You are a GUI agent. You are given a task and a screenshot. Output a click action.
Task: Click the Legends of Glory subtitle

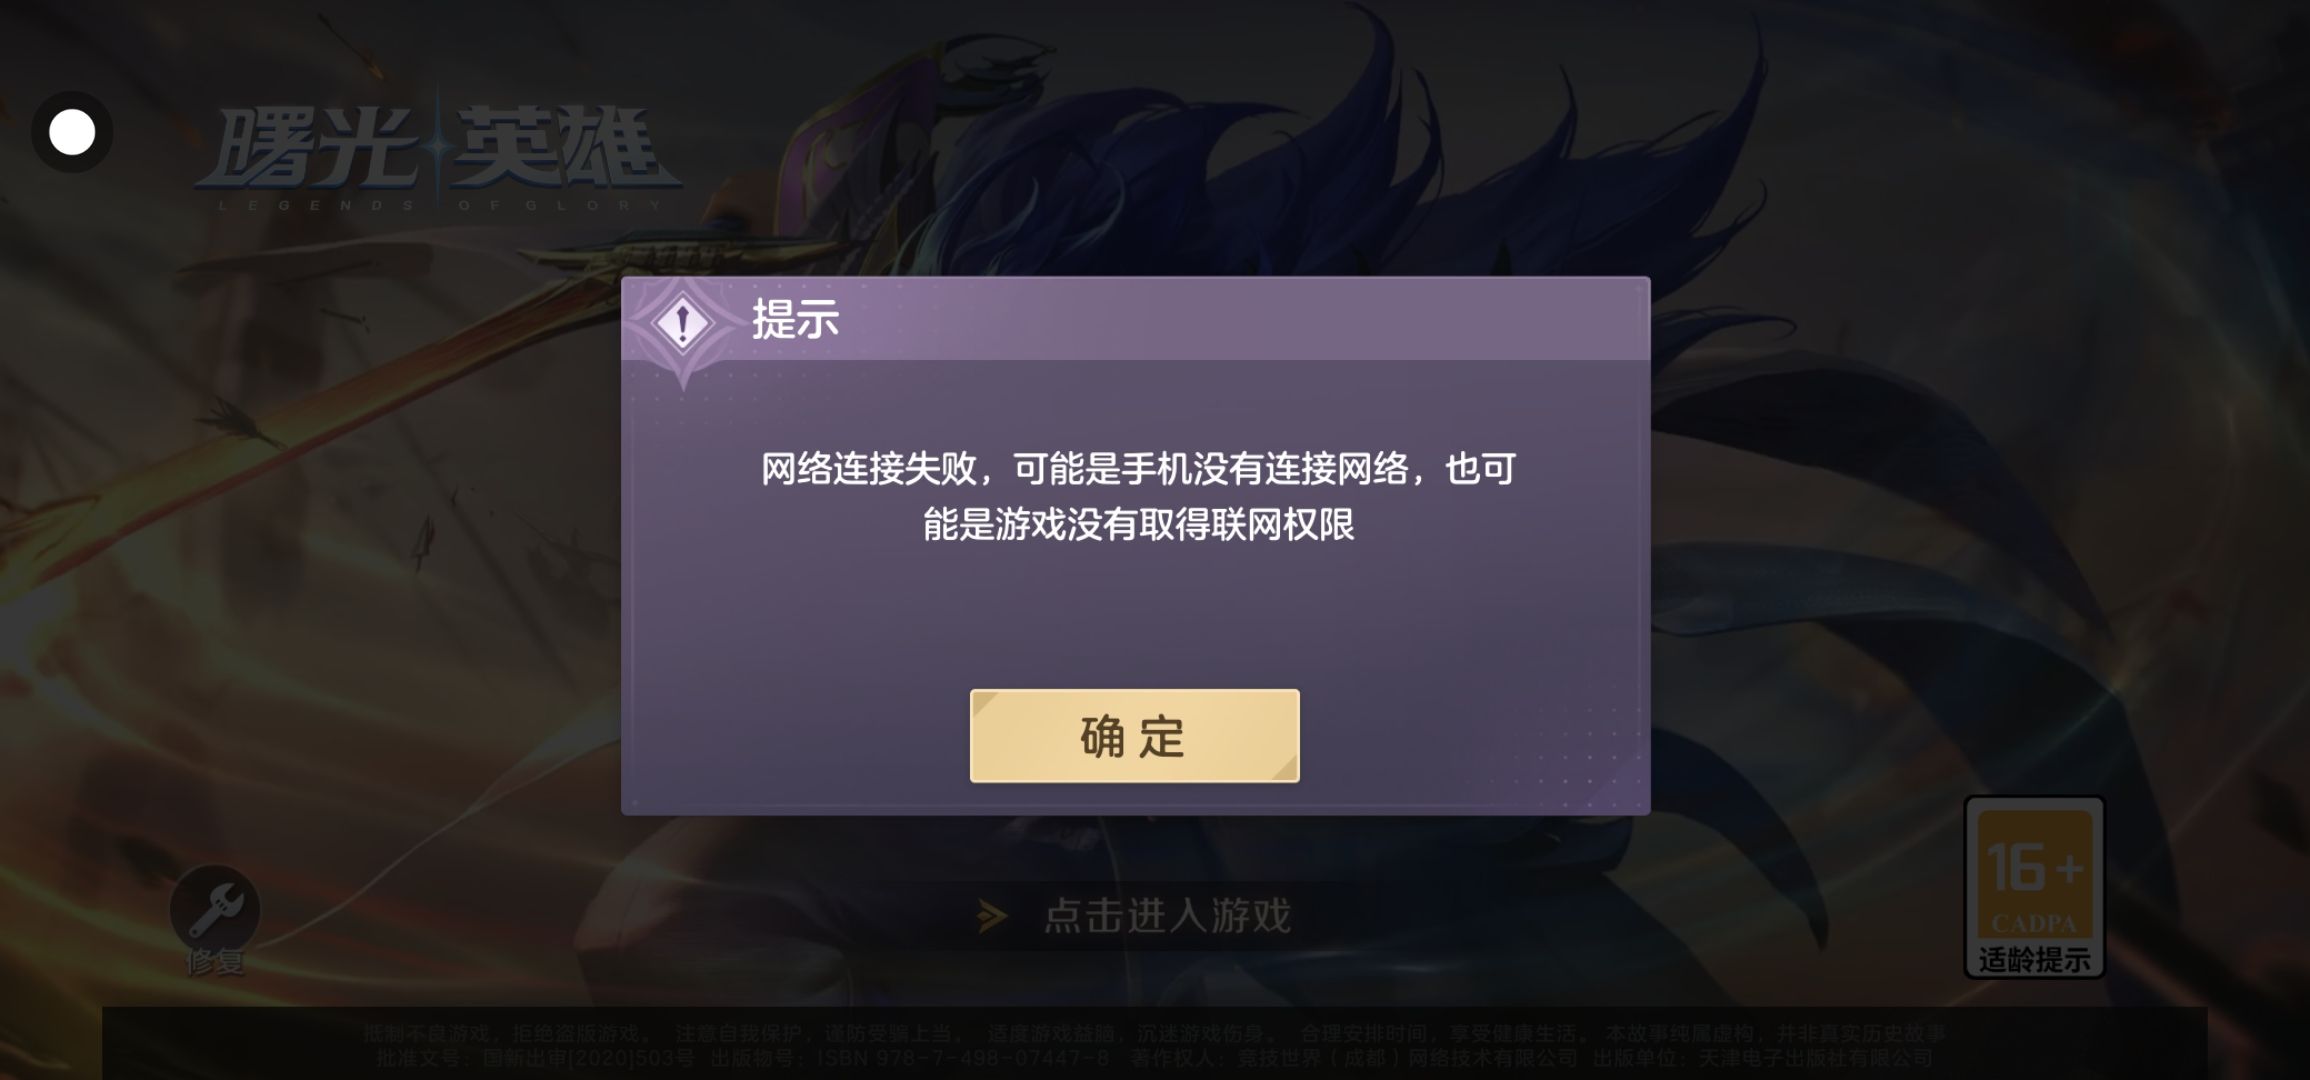440,205
